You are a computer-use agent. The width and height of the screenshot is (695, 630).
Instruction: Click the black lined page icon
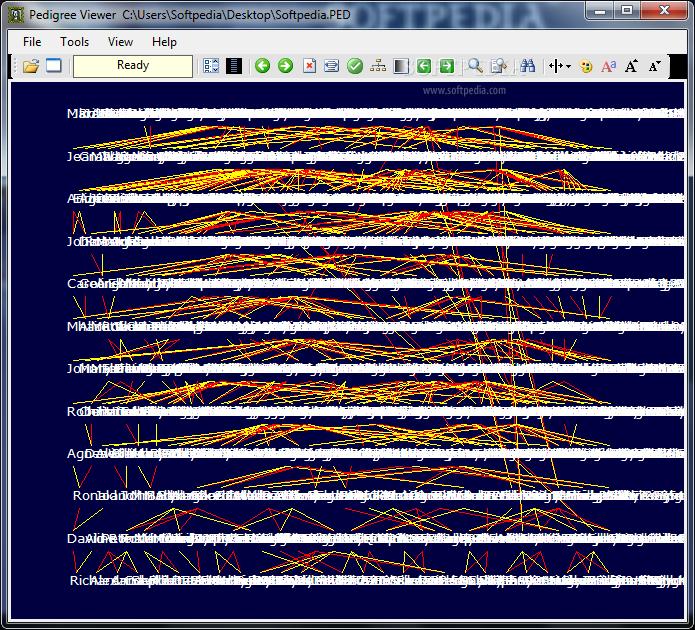[234, 66]
